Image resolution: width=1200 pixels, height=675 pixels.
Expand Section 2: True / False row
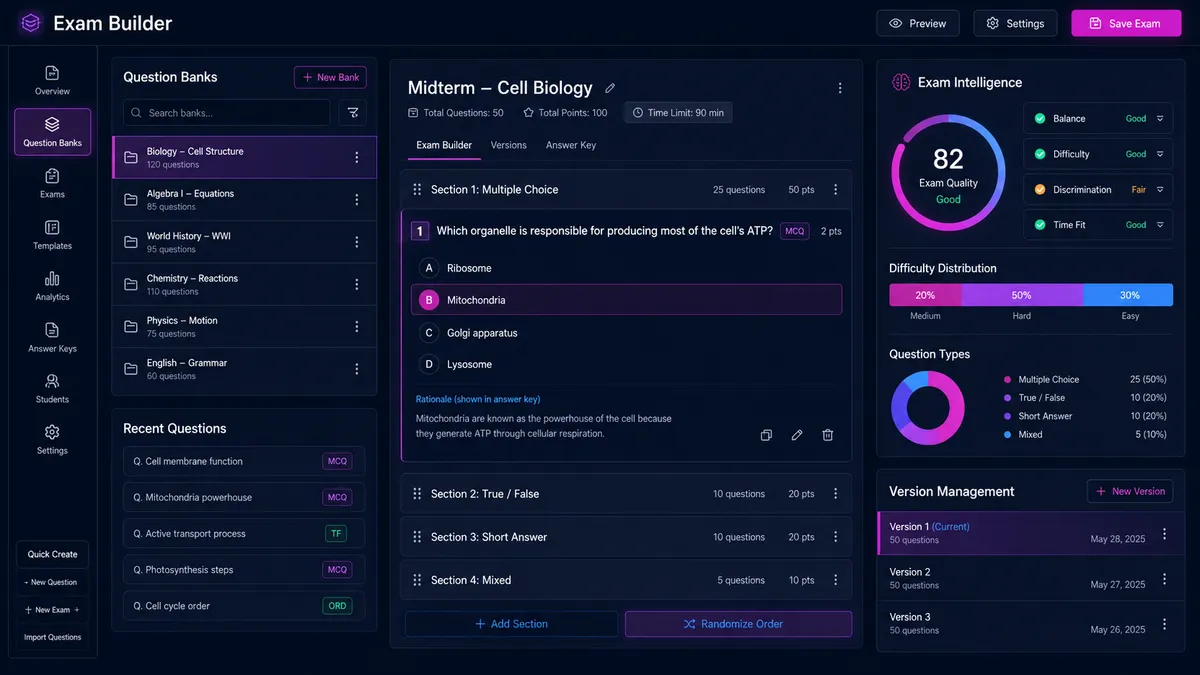[626, 494]
